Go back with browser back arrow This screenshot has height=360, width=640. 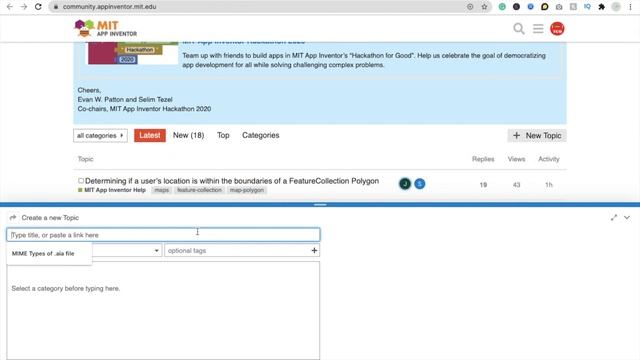(x=10, y=7)
